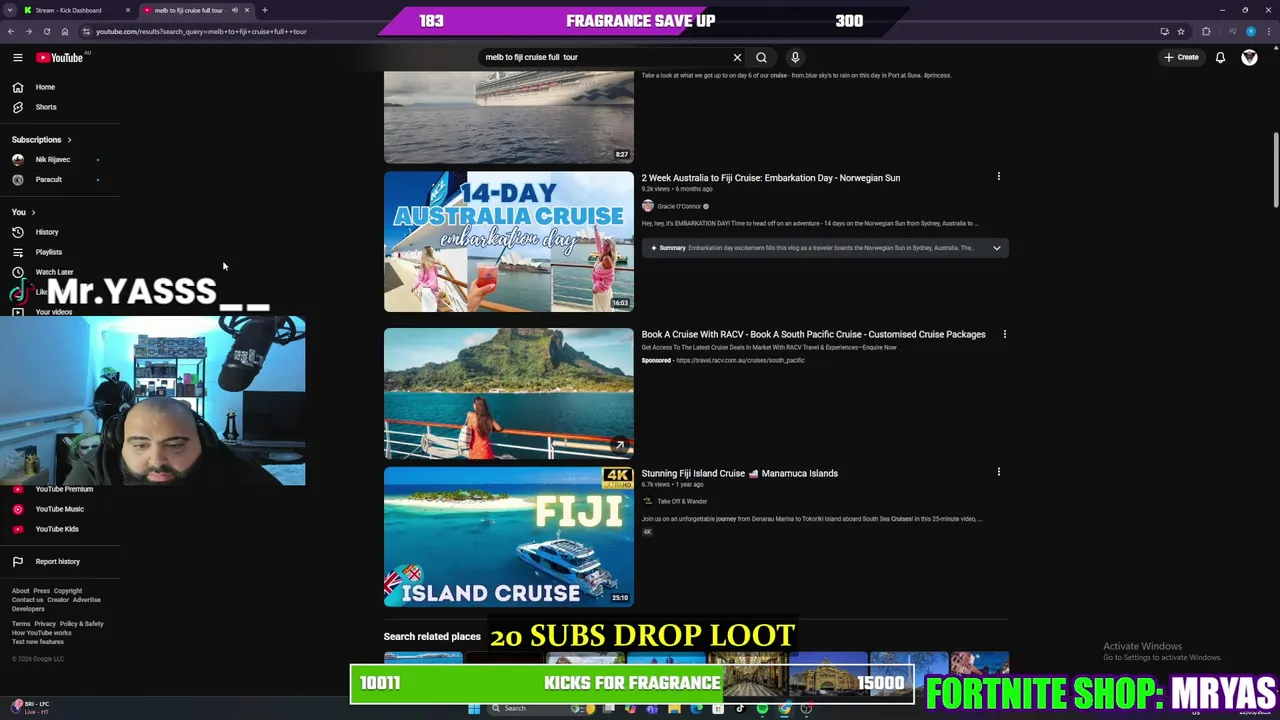Image resolution: width=1280 pixels, height=720 pixels.
Task: Open Chrome three-dot menu
Action: pyautogui.click(x=1270, y=31)
